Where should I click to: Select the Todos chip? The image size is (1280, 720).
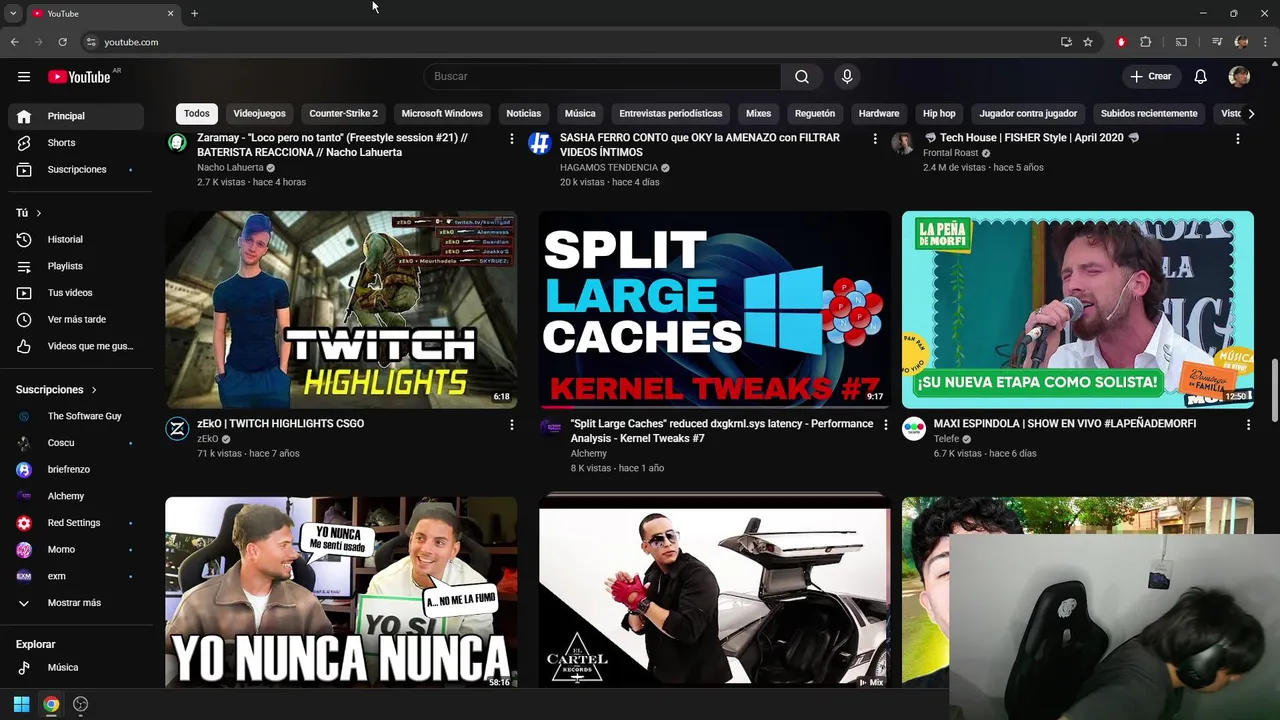pos(197,113)
